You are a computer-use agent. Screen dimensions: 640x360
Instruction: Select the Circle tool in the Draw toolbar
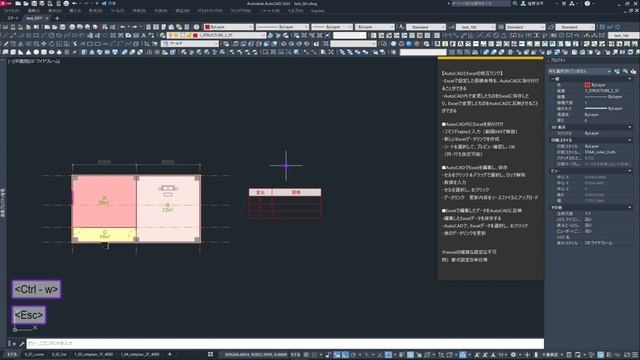tap(51, 36)
